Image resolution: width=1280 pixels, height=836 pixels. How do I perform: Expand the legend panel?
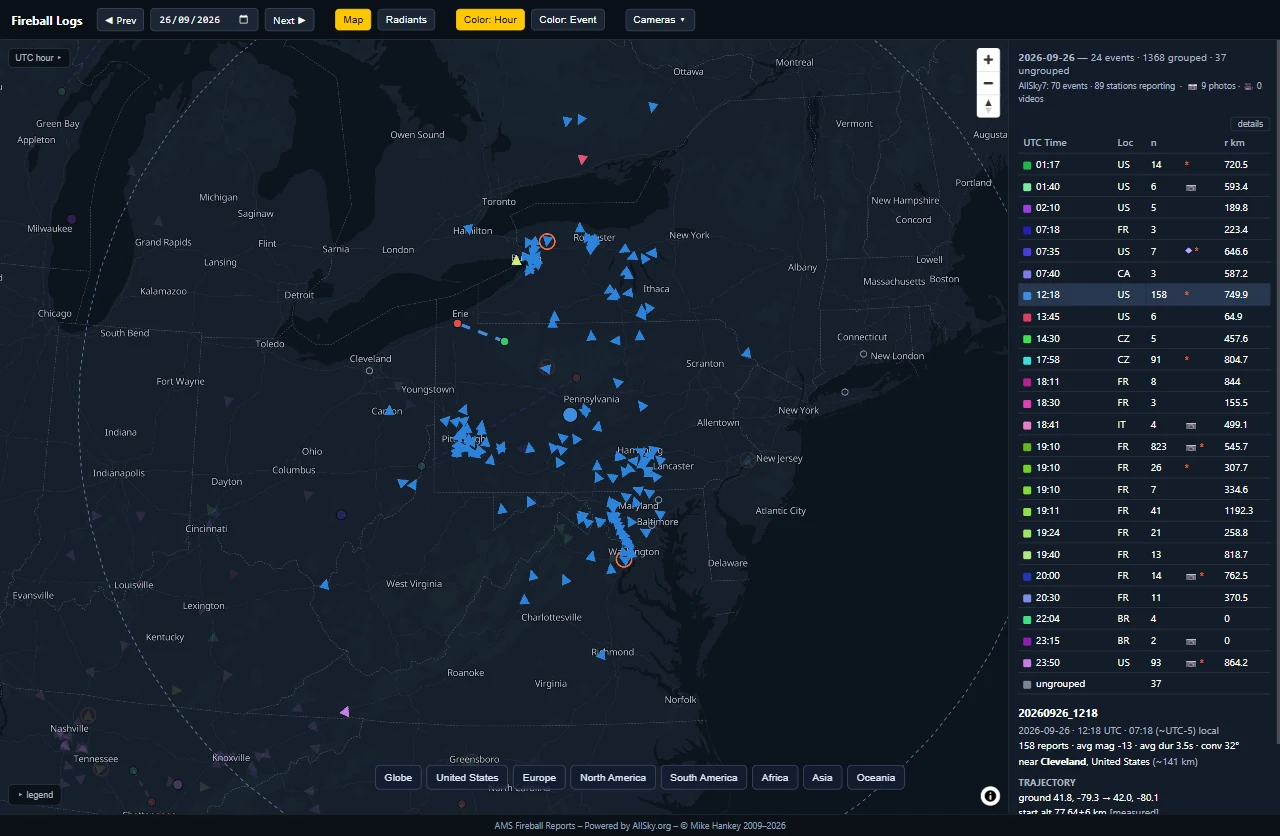[34, 795]
